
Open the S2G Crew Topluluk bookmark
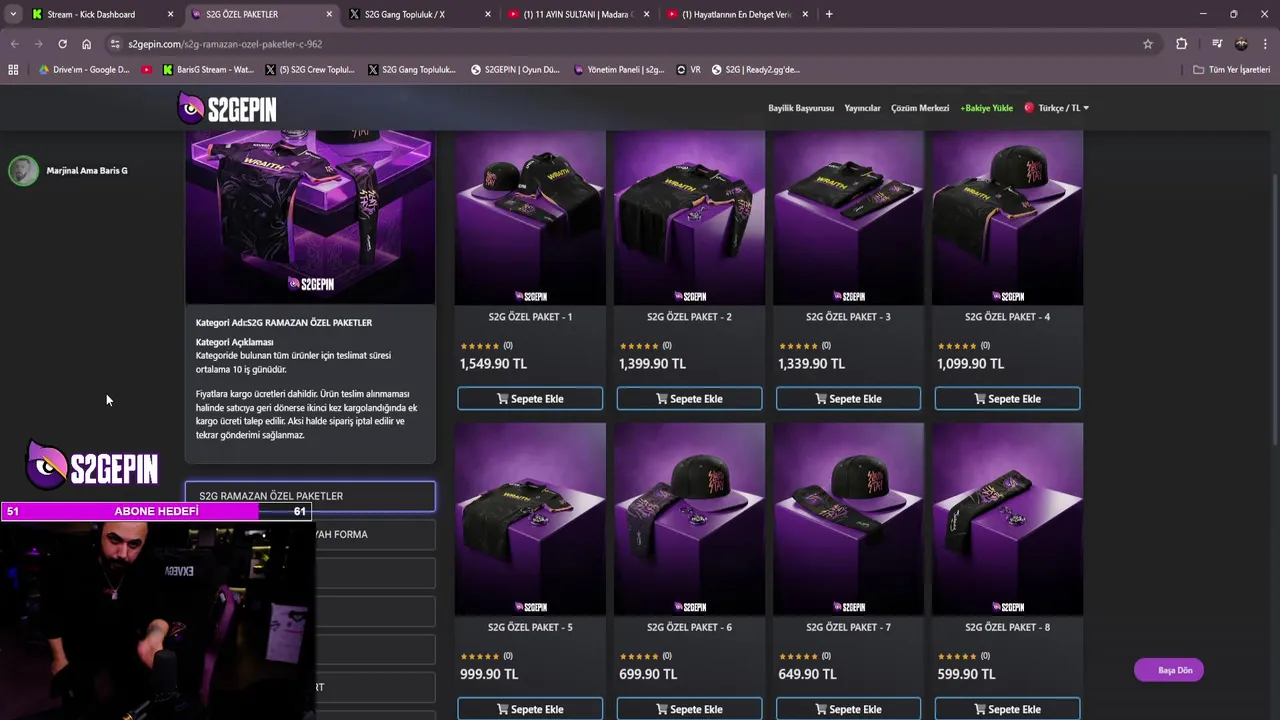[x=310, y=70]
